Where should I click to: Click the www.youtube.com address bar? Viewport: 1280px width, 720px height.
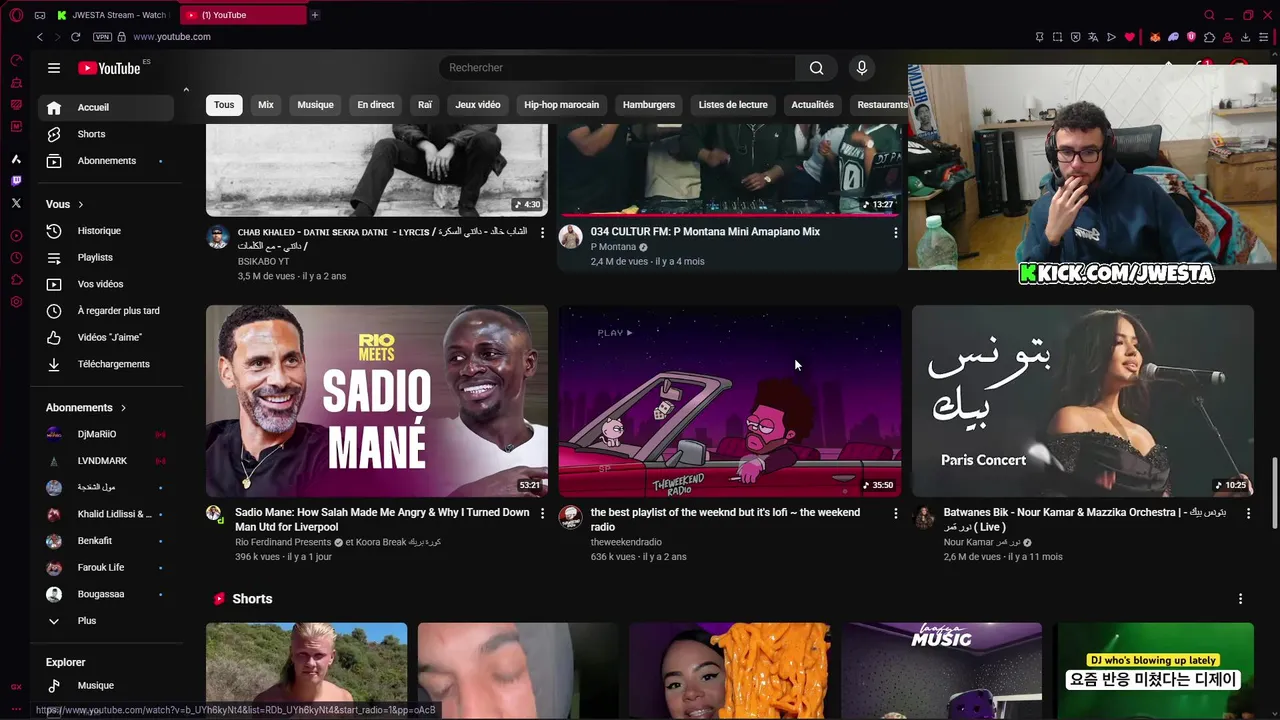(172, 37)
